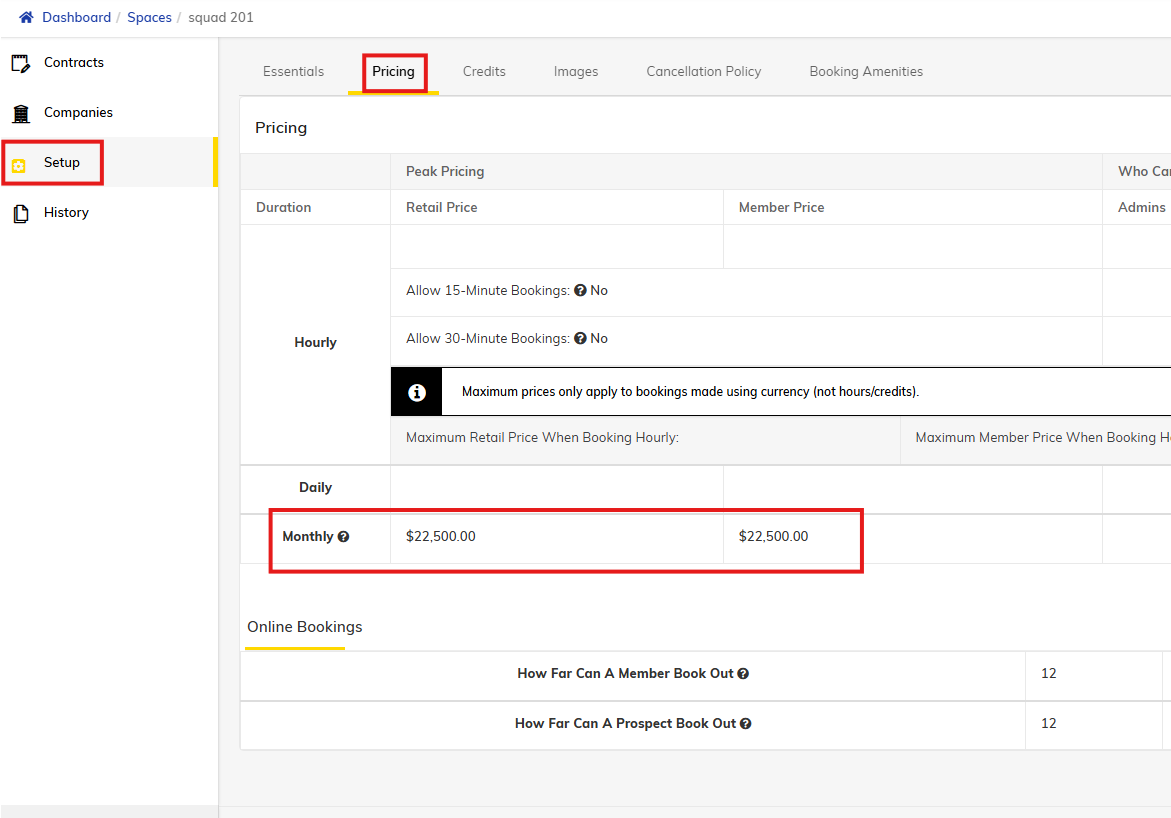
Task: Click the Monthly retail price $22,500.00 cell
Action: (x=441, y=537)
